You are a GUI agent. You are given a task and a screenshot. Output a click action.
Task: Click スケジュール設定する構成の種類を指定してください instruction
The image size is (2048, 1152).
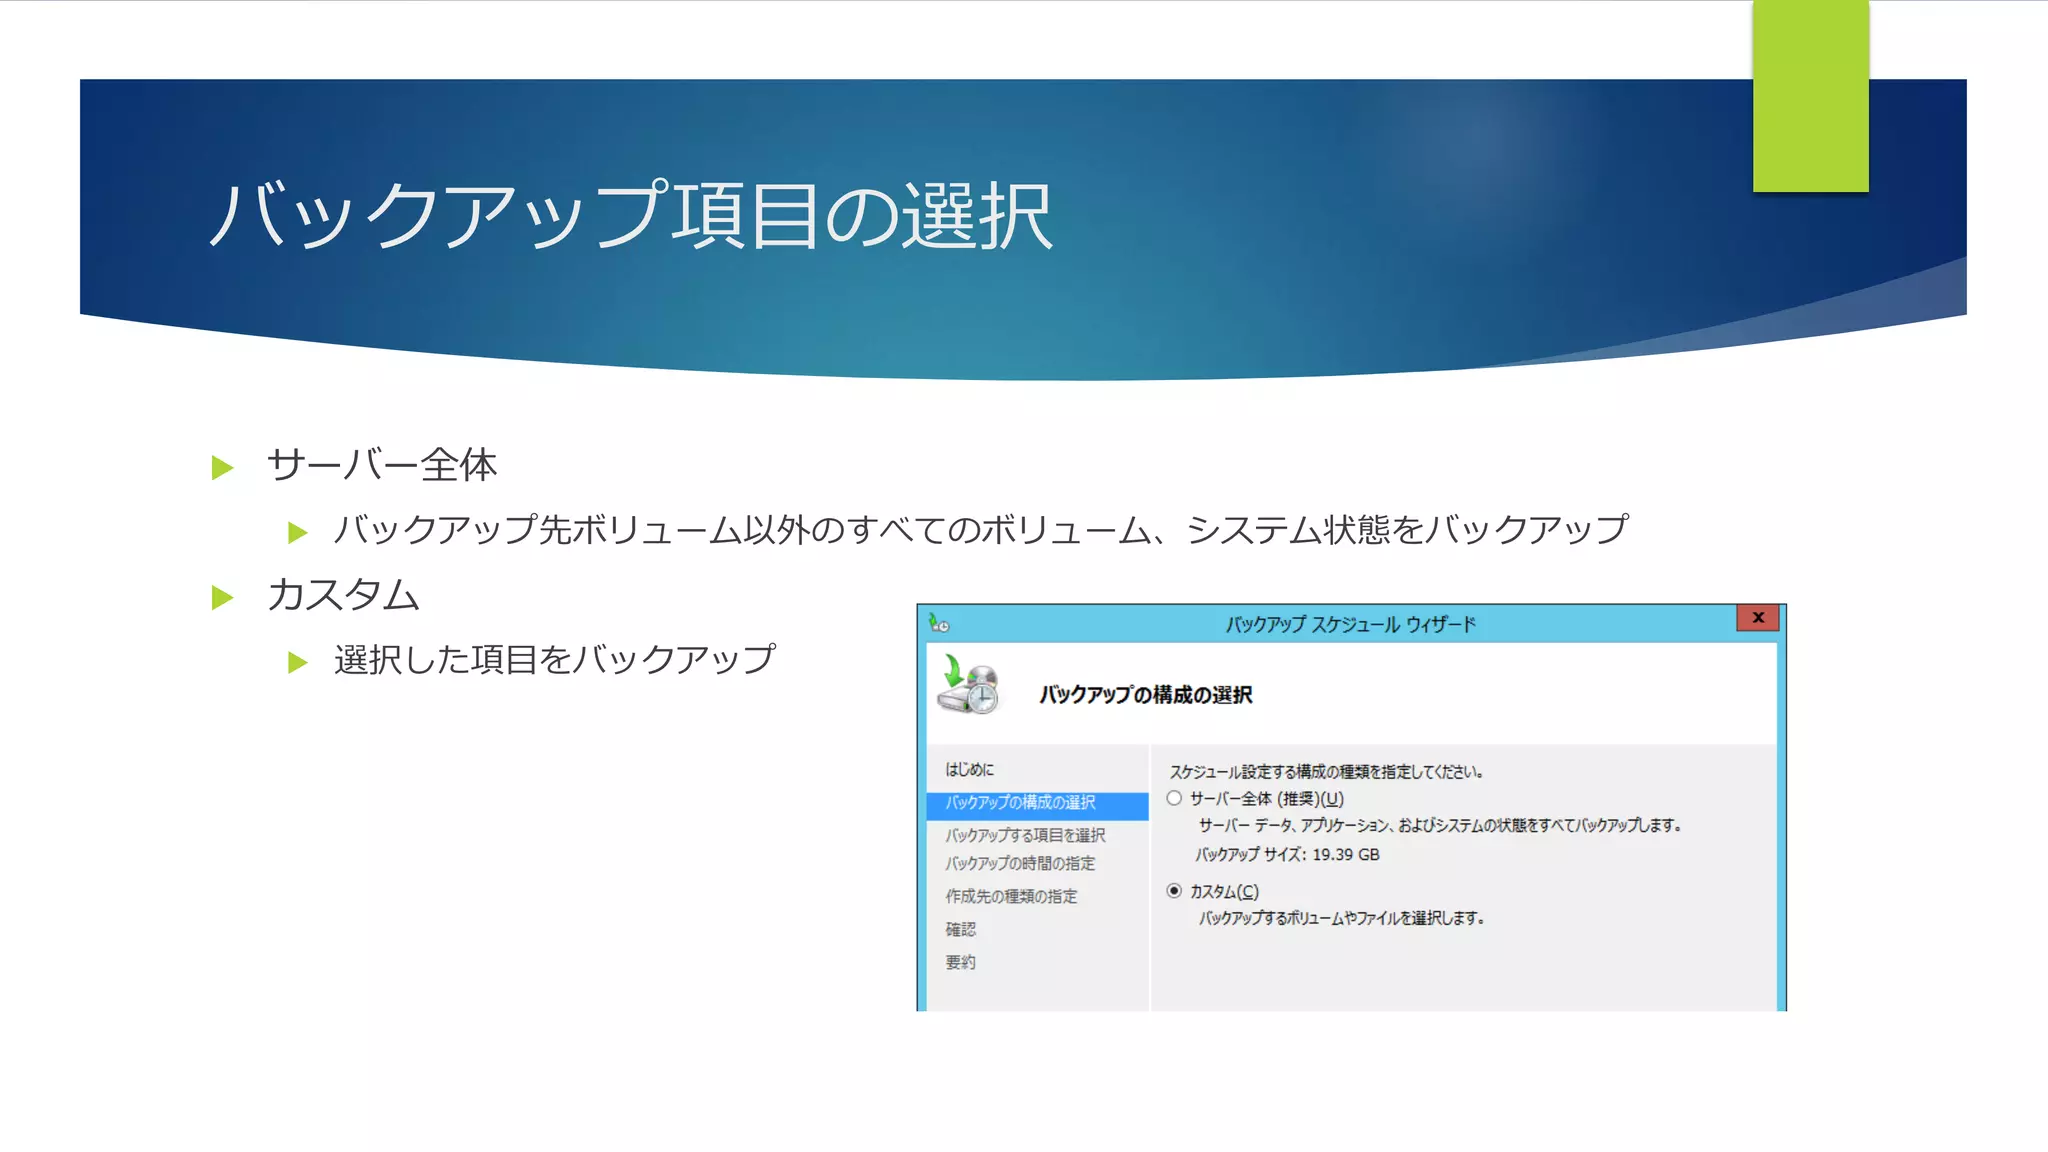(1326, 772)
